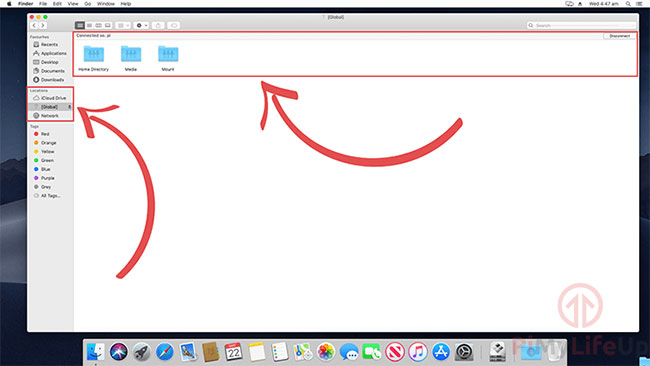Open the File menu
Image resolution: width=650 pixels, height=366 pixels.
pos(43,4)
